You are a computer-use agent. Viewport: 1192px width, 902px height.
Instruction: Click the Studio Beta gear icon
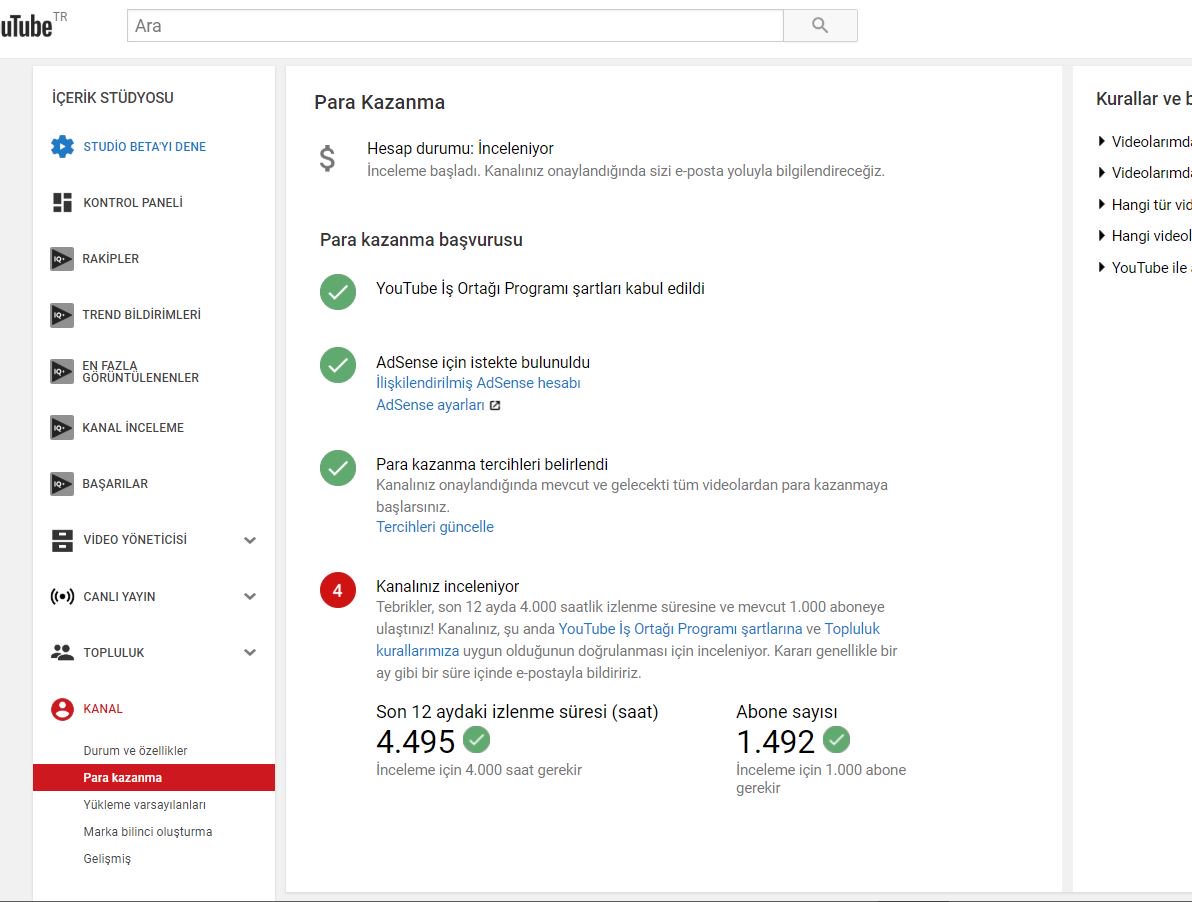[62, 147]
